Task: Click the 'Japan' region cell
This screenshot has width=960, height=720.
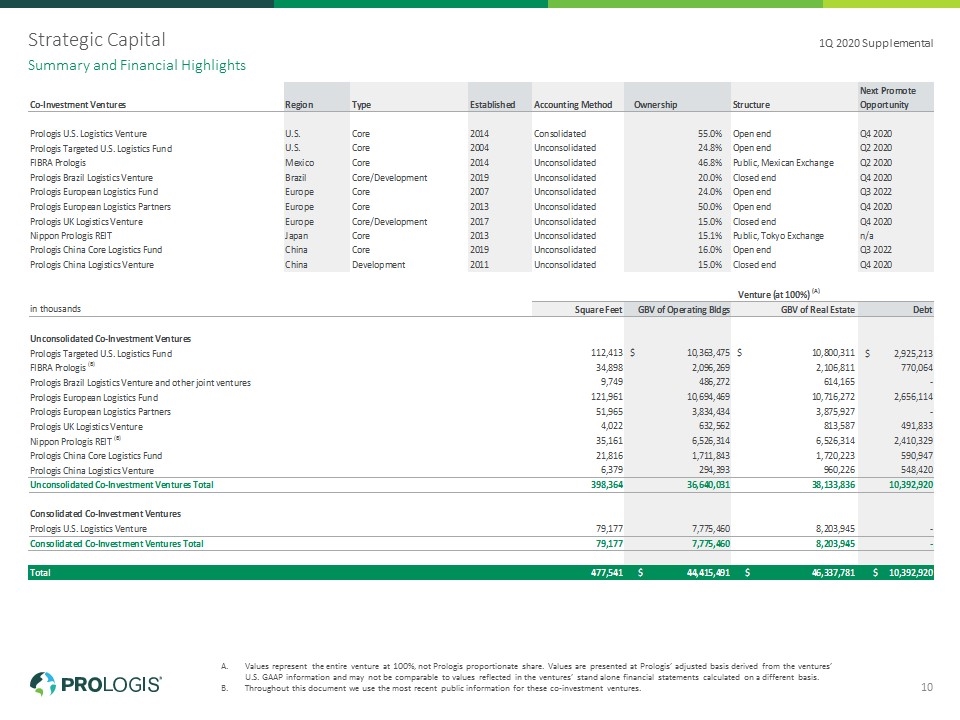Action: pos(296,236)
